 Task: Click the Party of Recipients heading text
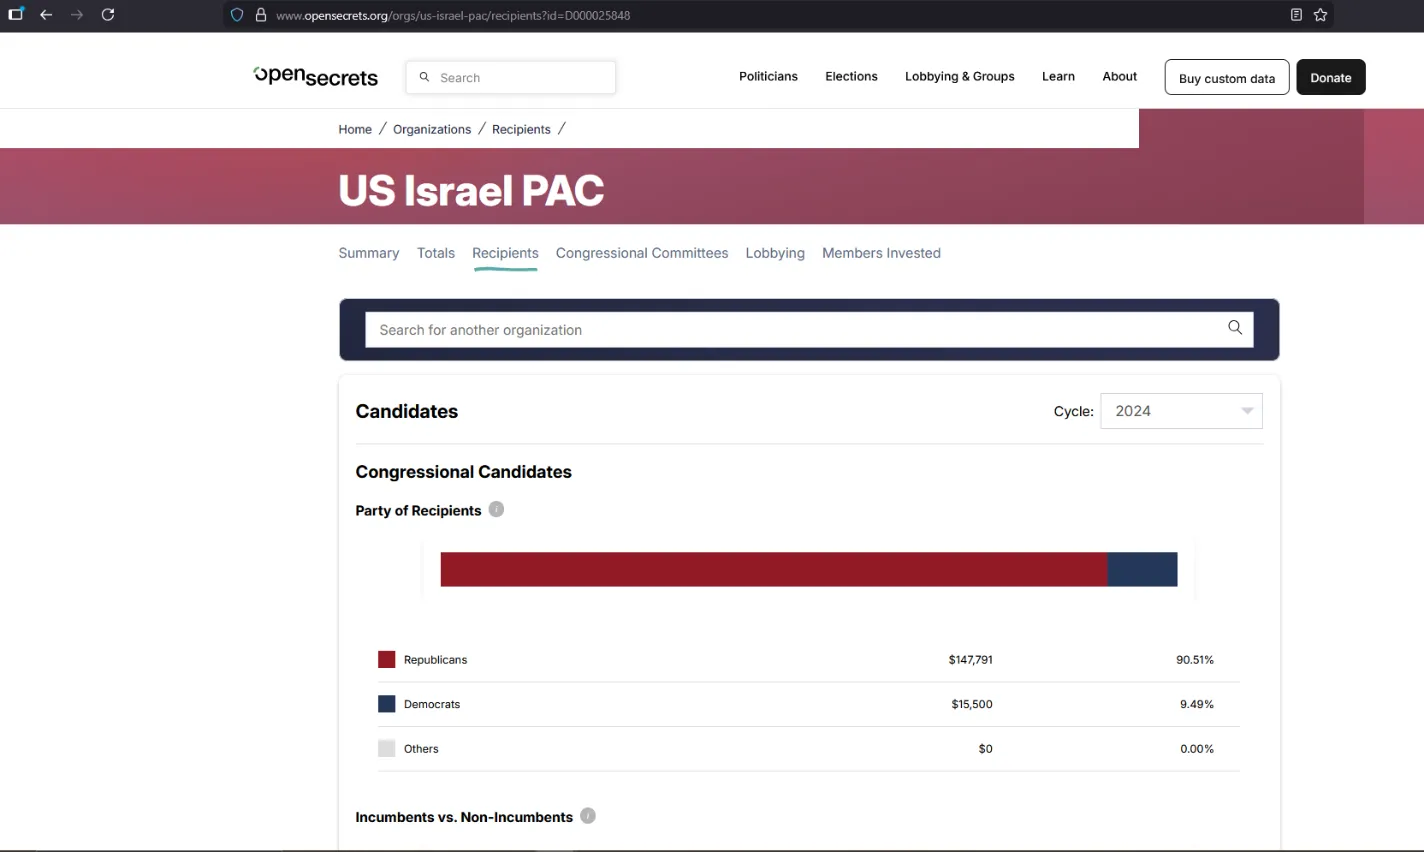click(418, 510)
